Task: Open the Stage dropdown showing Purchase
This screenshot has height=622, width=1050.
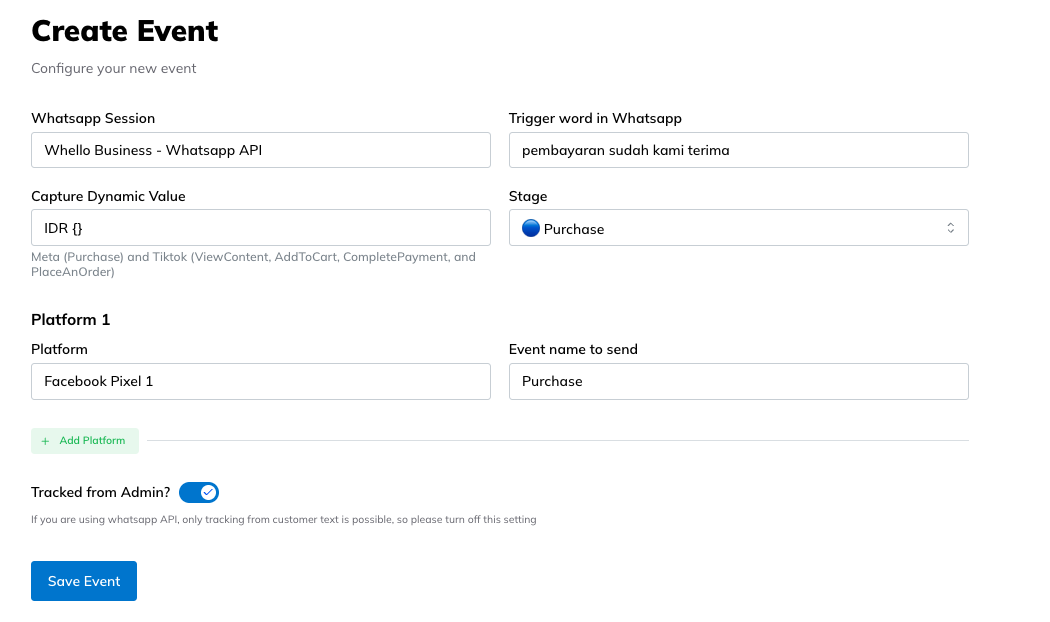Action: (738, 228)
